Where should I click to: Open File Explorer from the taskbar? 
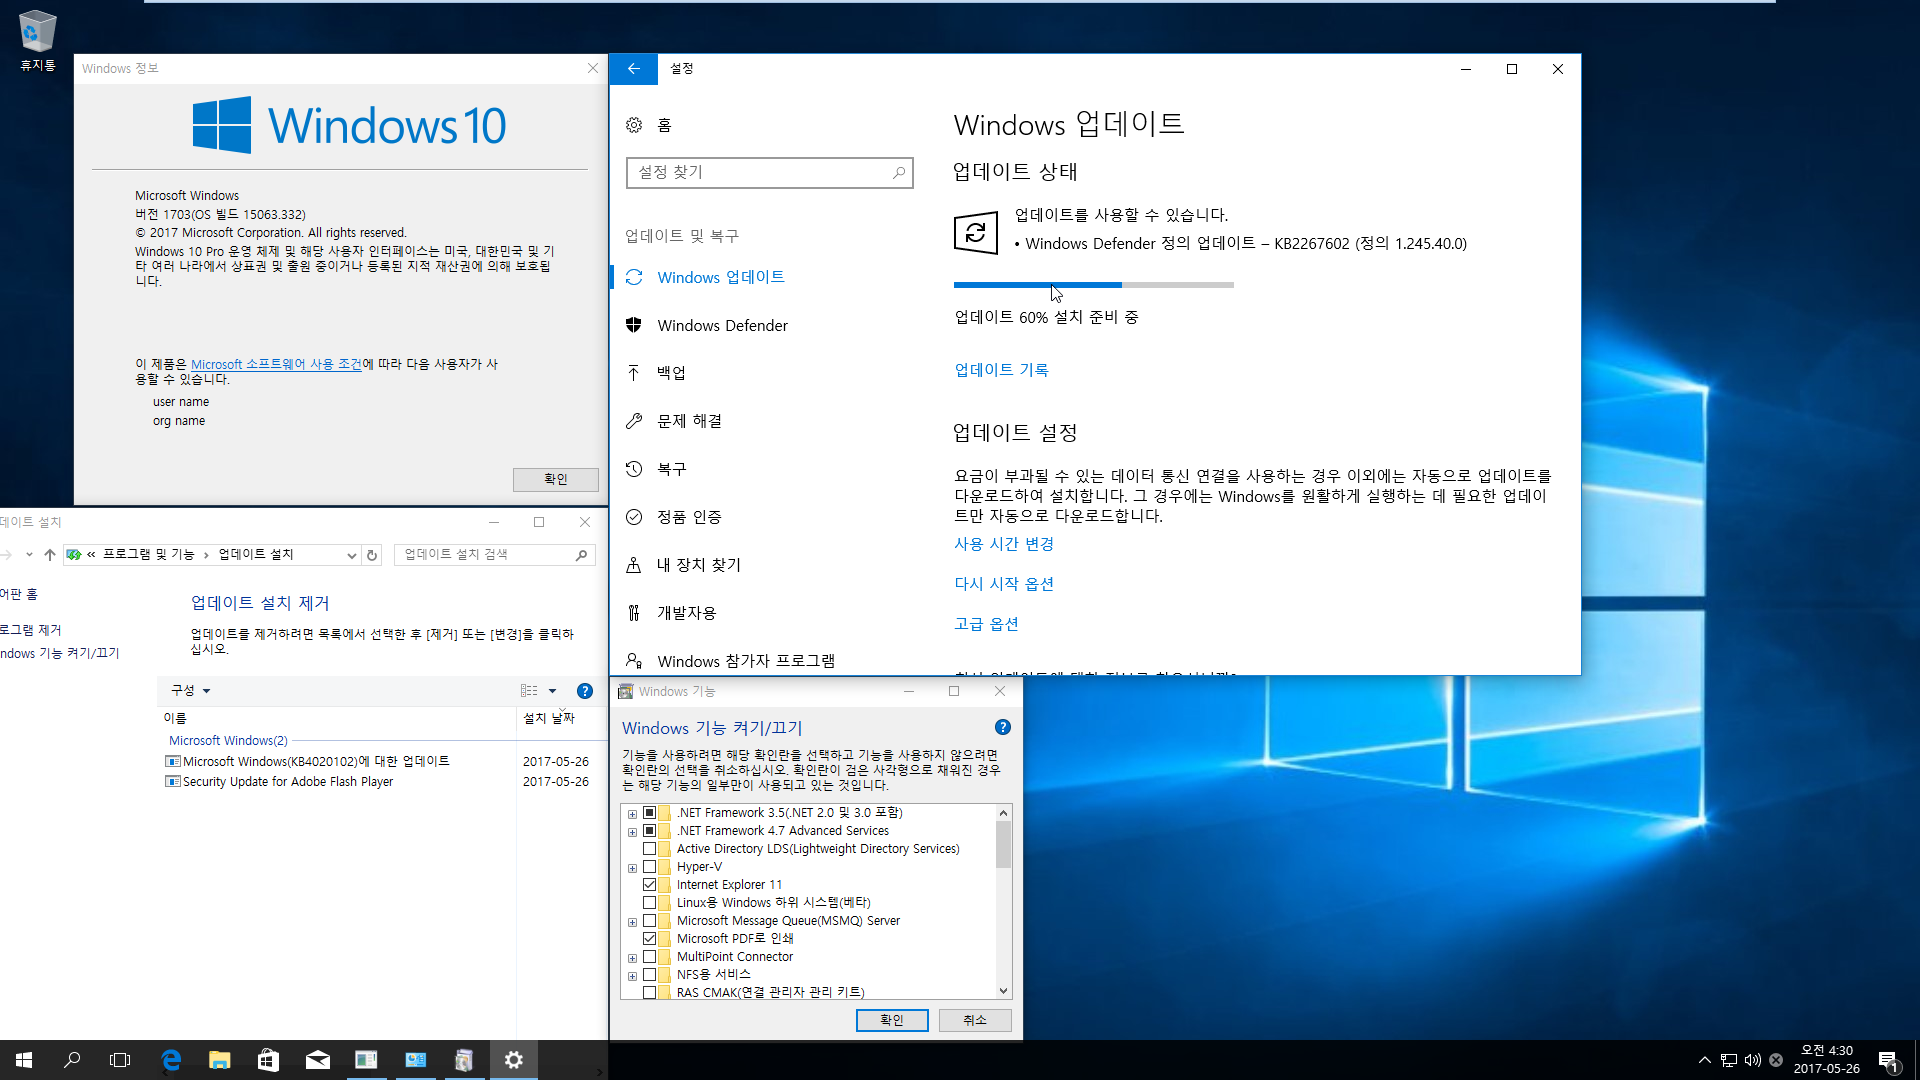220,1060
